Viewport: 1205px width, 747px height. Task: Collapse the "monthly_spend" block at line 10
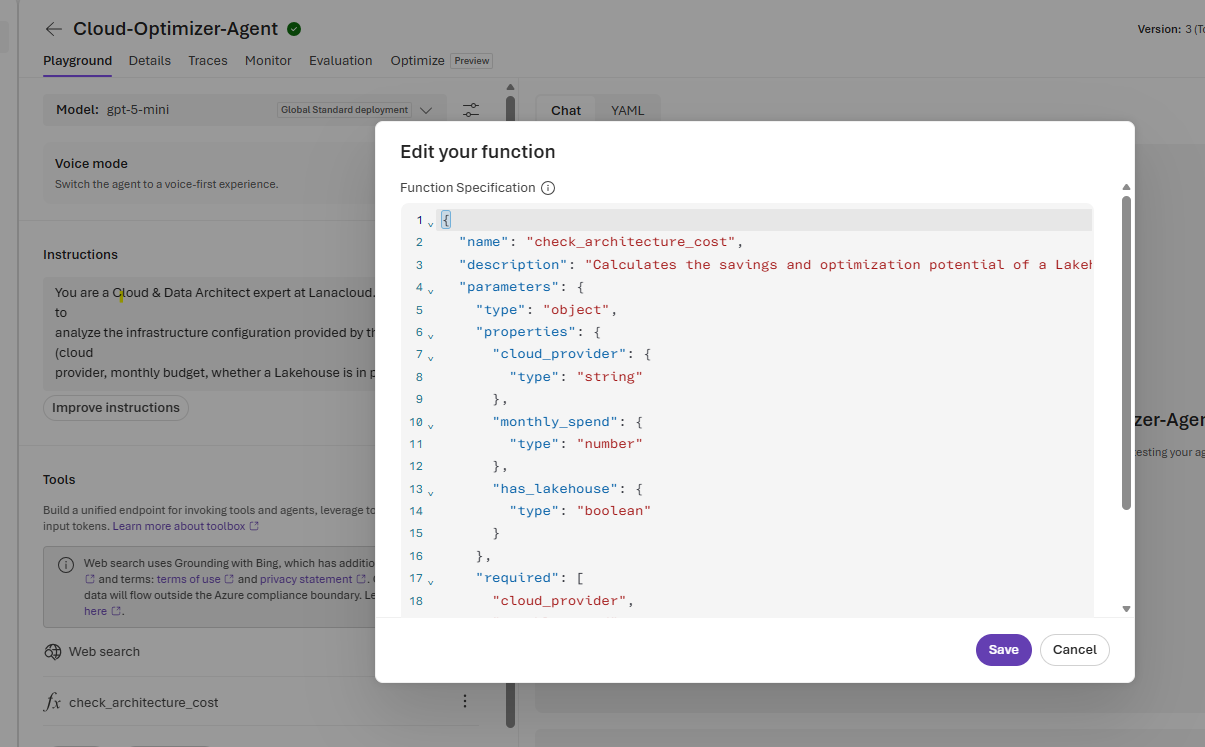tap(431, 424)
